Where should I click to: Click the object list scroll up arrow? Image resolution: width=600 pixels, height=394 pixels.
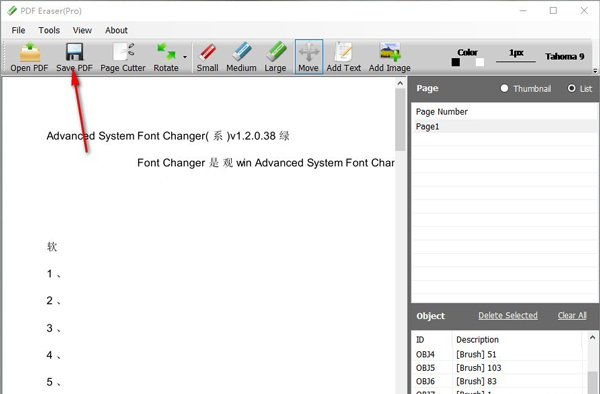(592, 337)
